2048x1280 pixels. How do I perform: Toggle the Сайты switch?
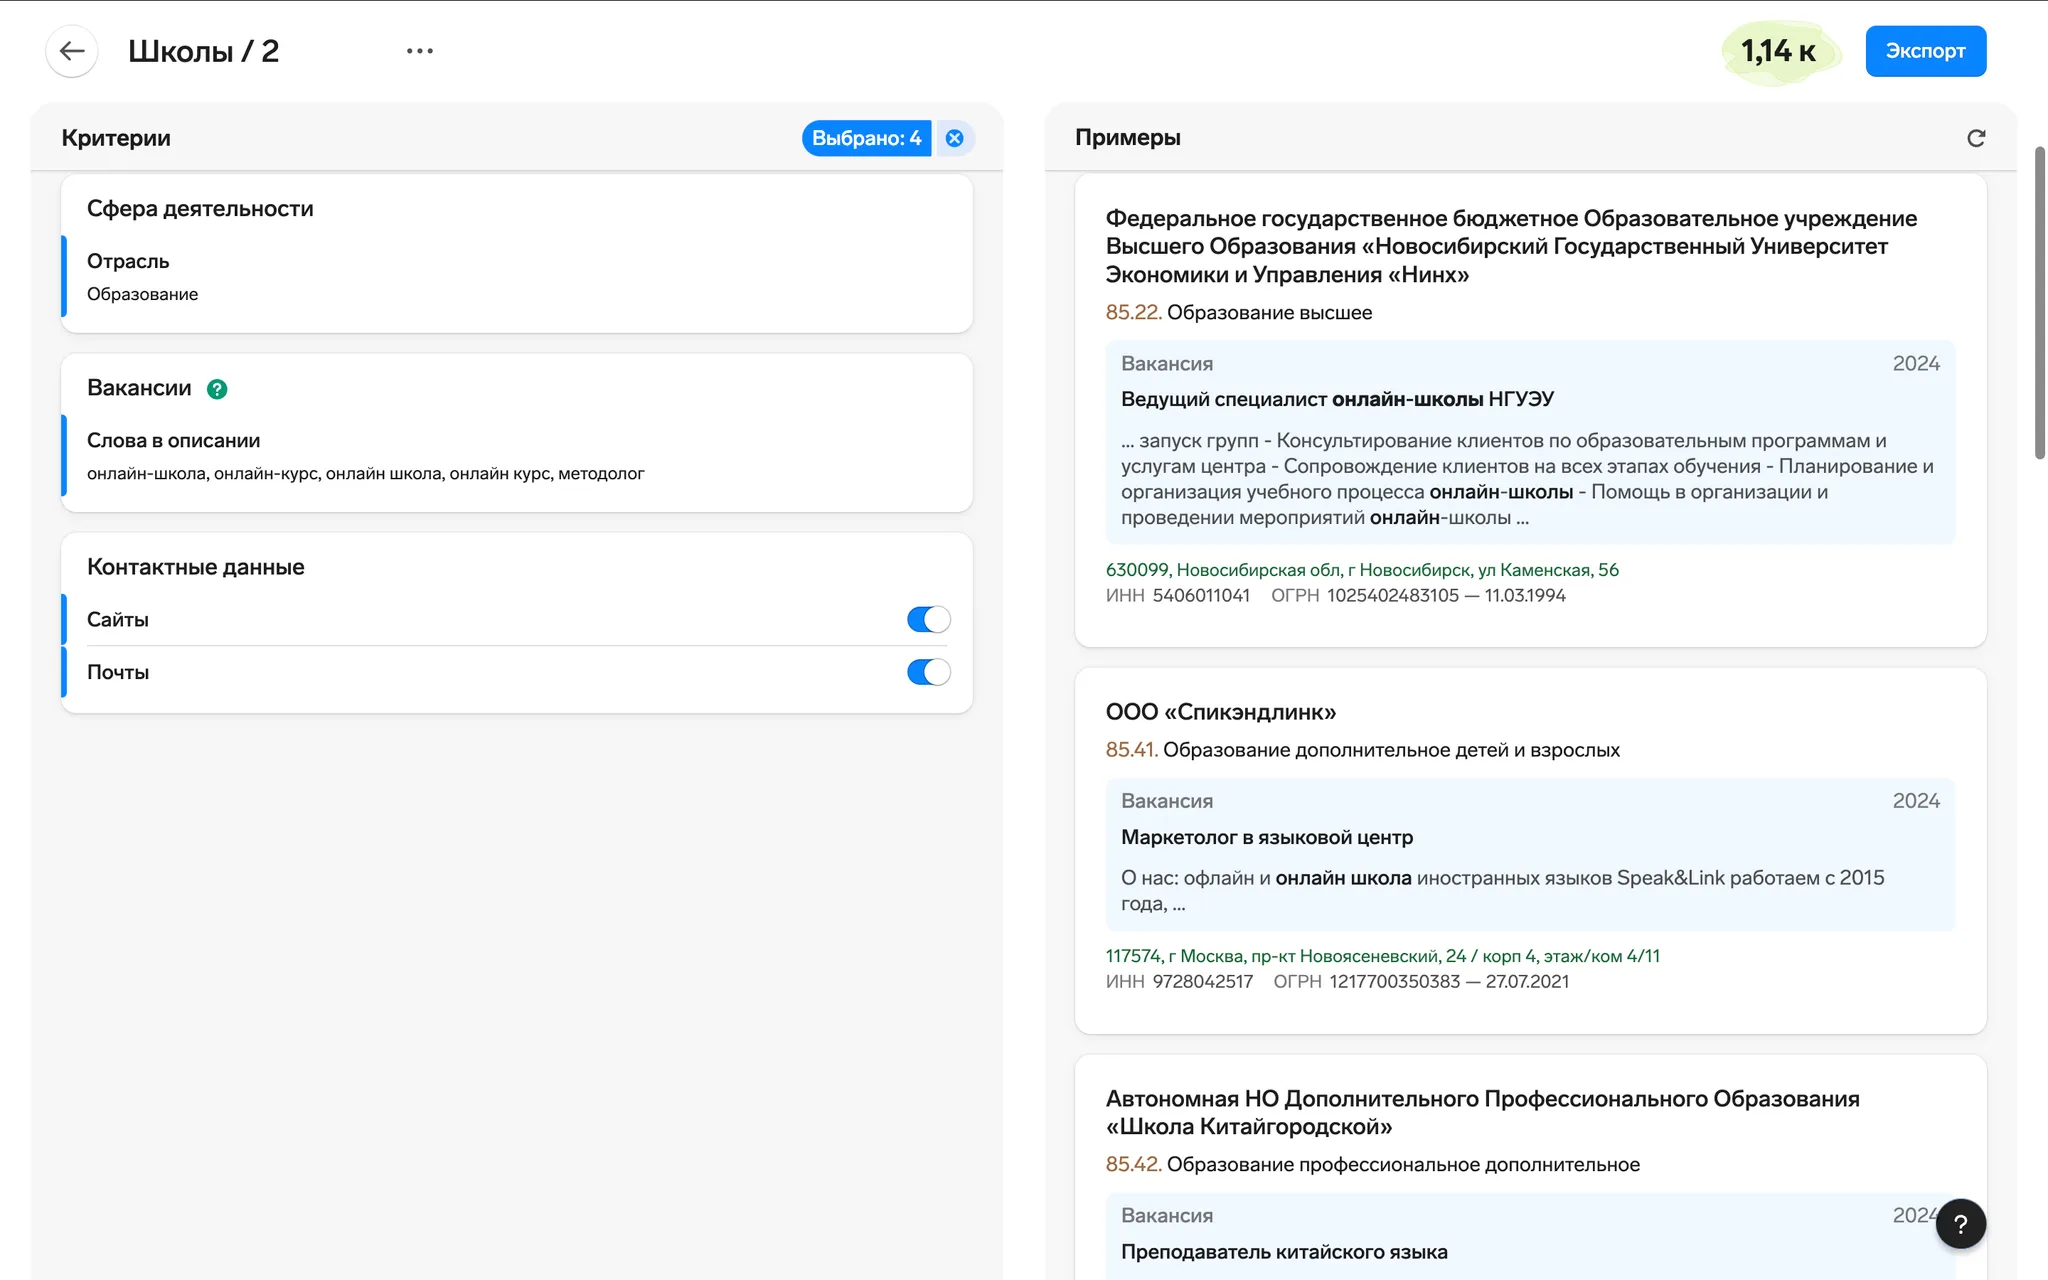[x=928, y=619]
